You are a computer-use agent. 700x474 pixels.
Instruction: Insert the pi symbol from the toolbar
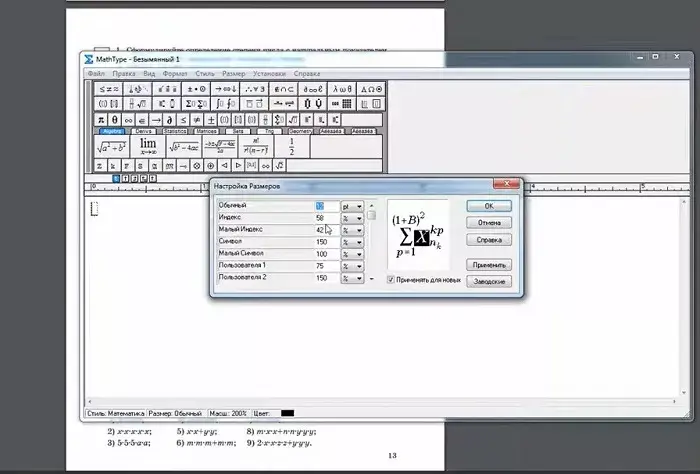tap(102, 118)
